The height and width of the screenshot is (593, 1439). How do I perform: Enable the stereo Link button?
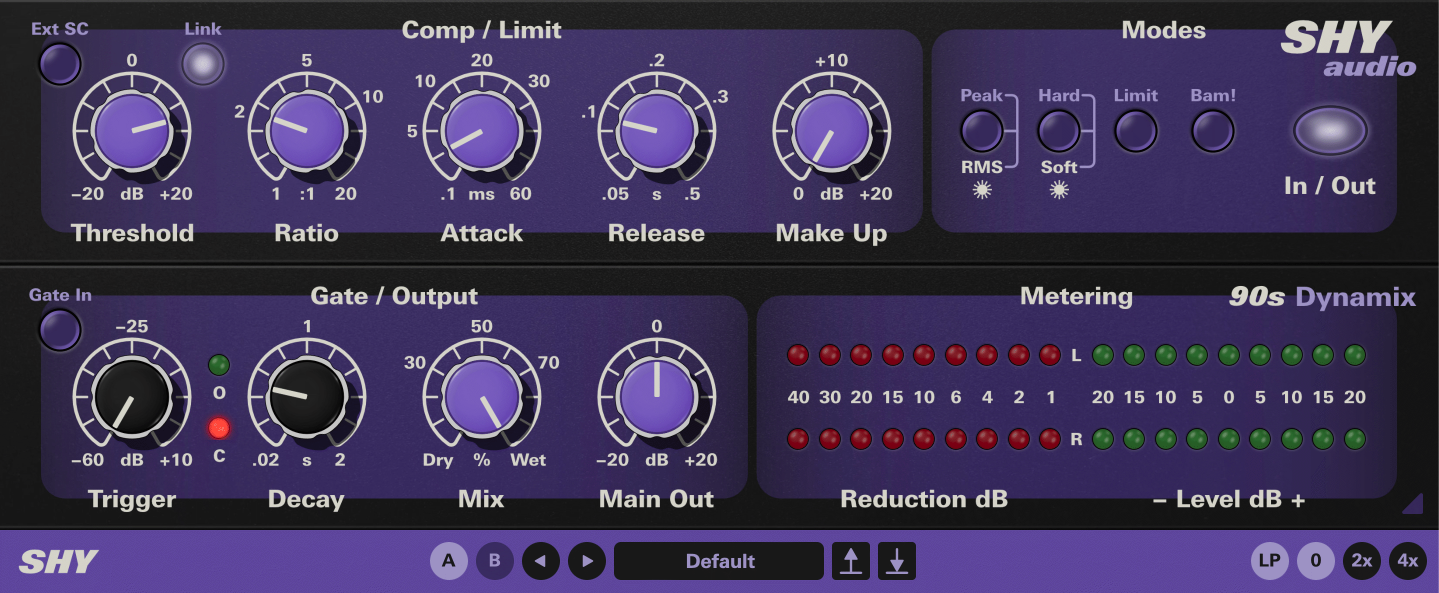pos(203,64)
